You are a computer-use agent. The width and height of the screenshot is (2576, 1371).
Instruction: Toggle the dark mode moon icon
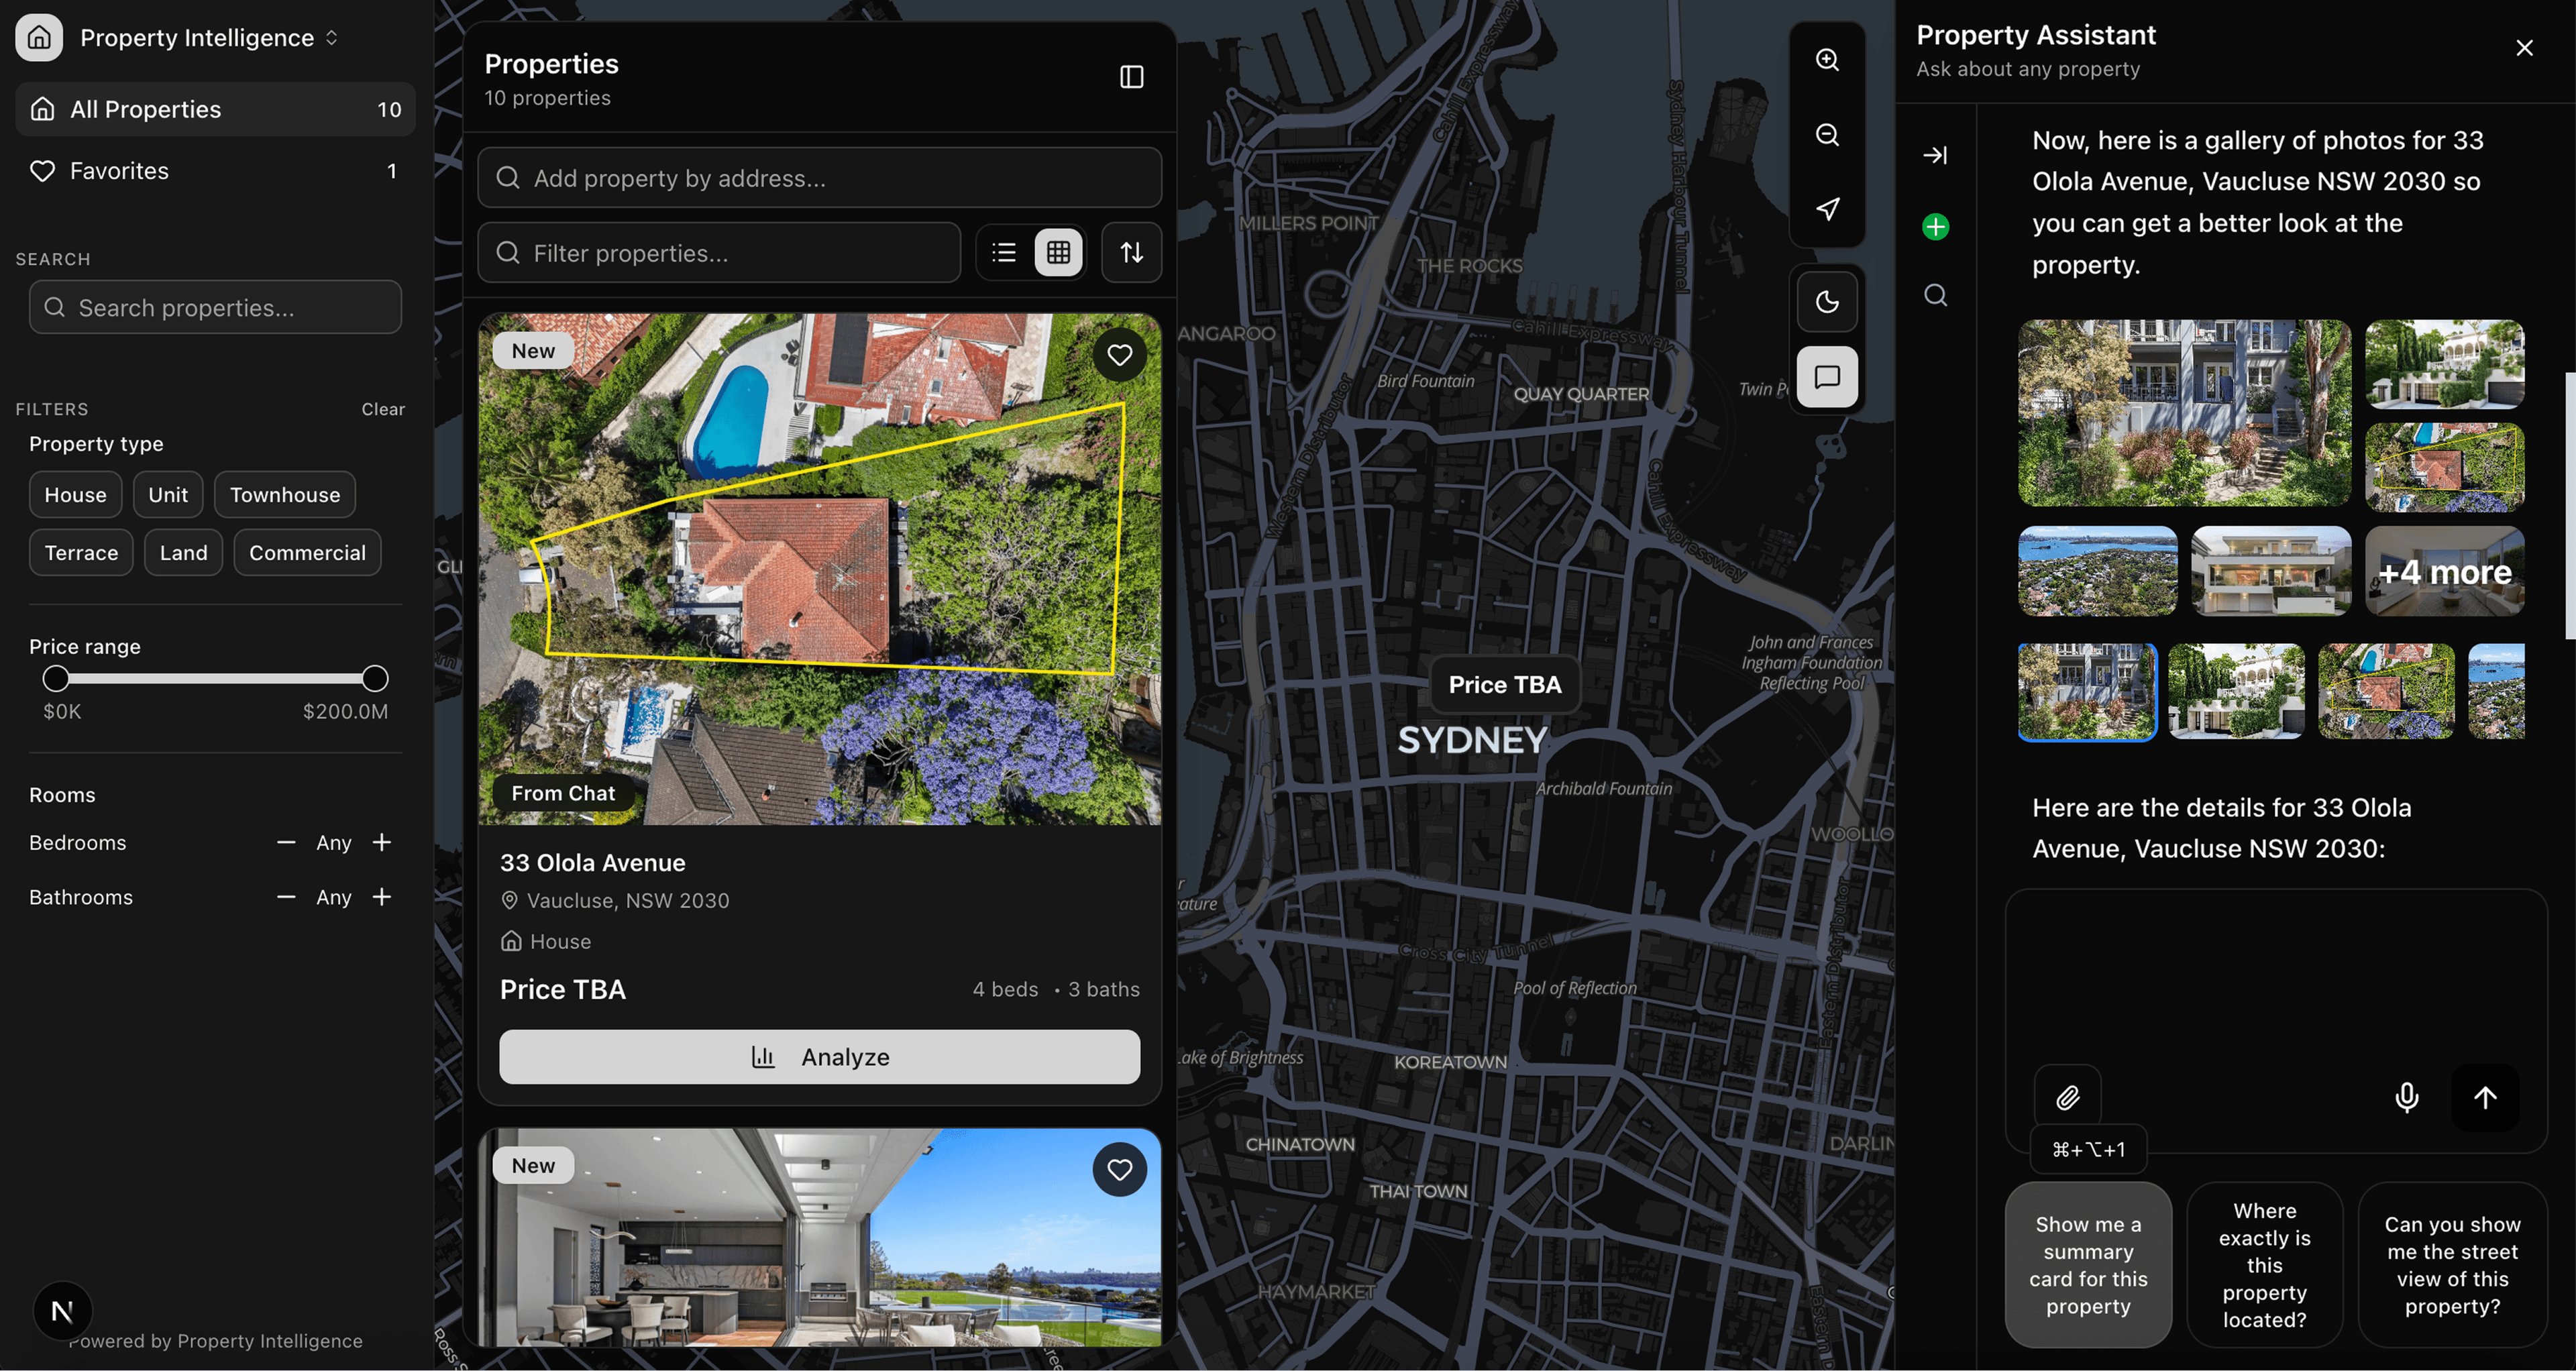1826,302
